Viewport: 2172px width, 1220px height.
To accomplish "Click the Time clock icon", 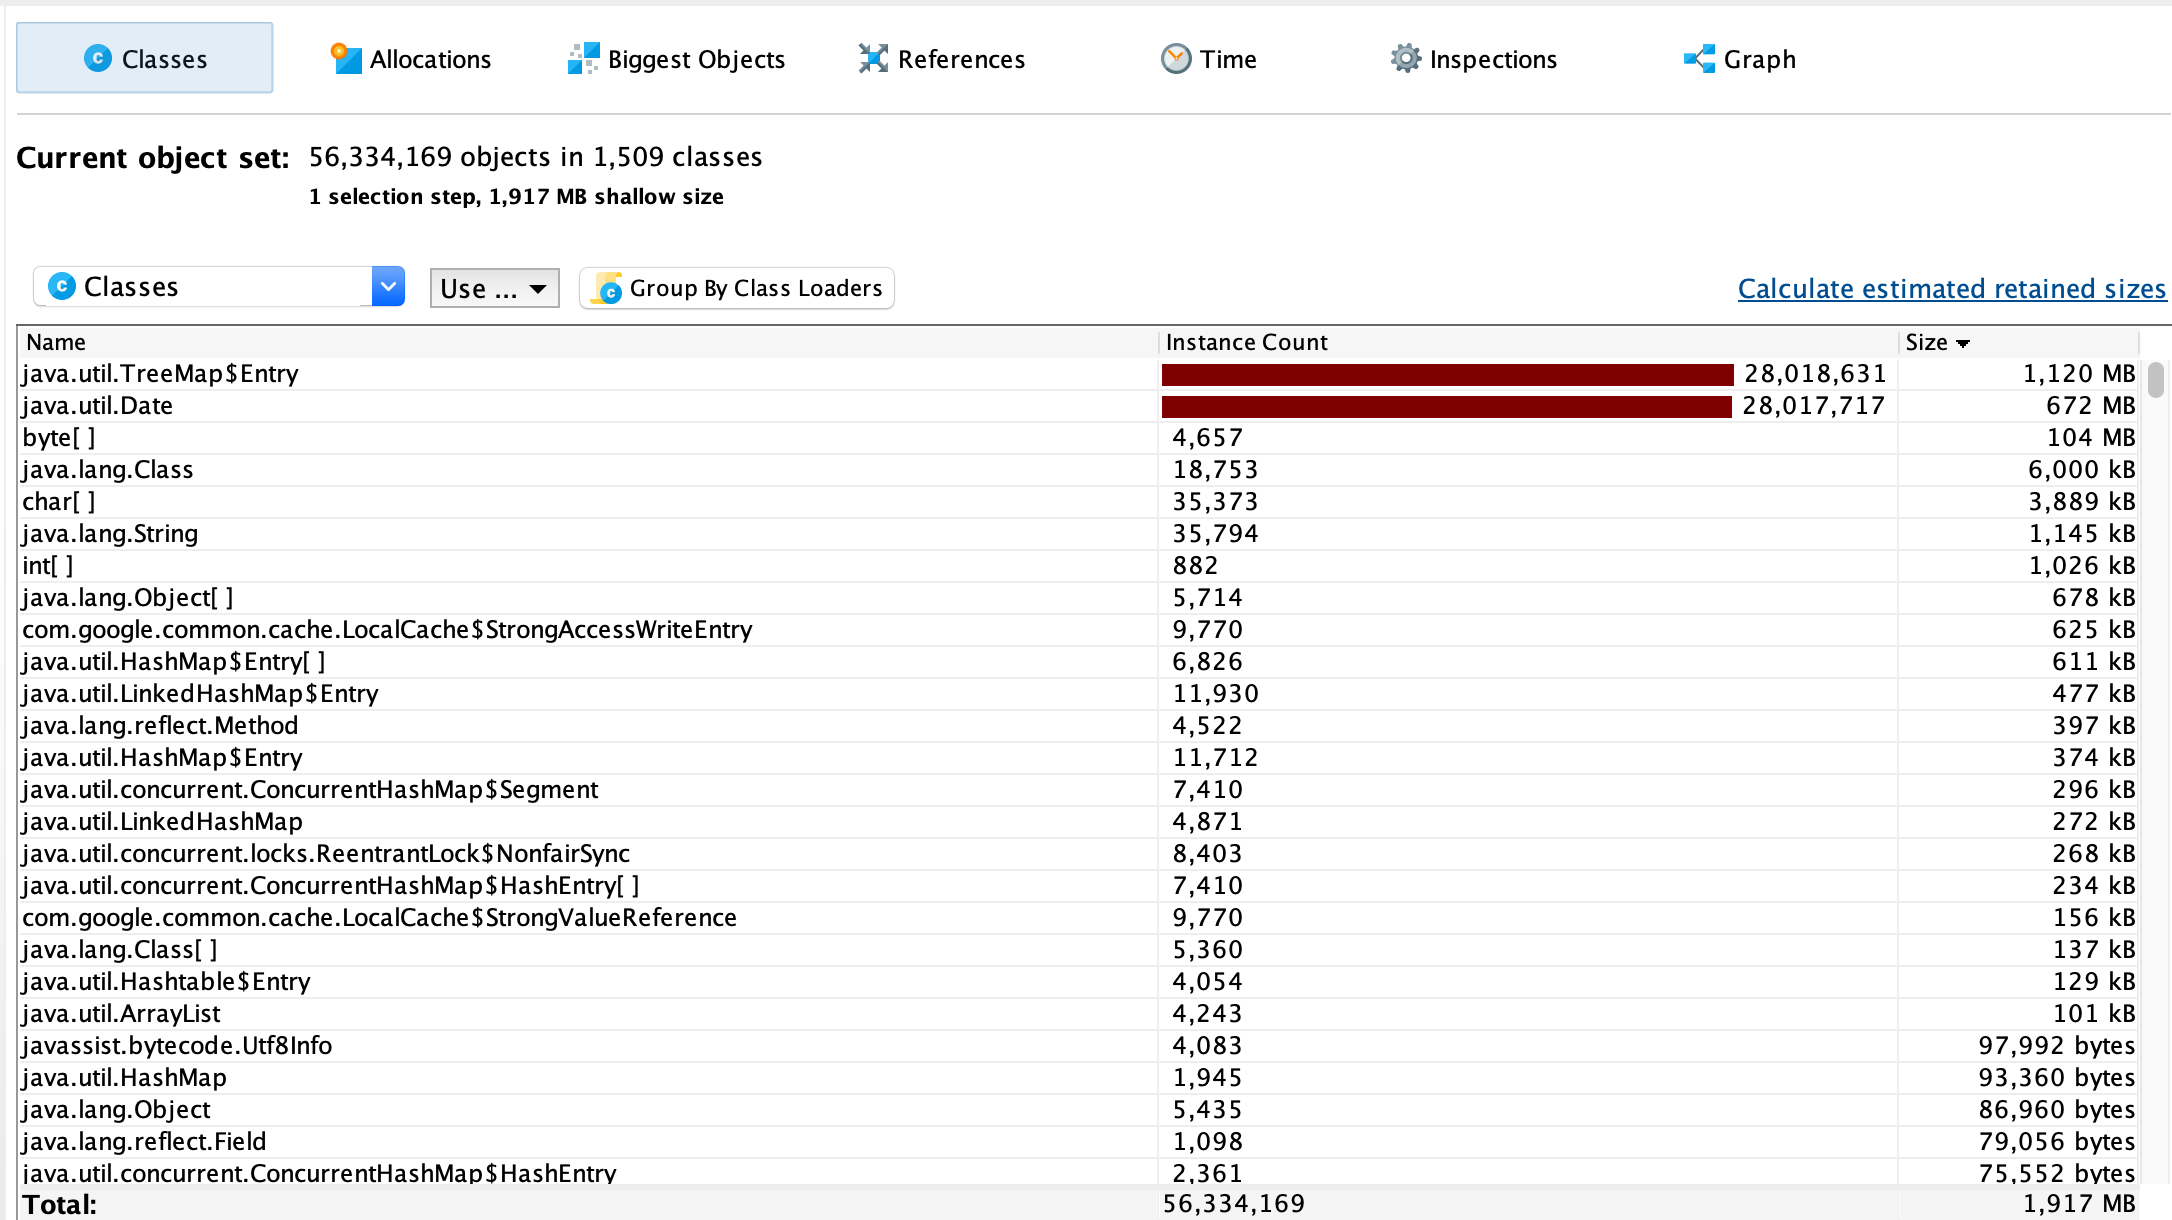I will pyautogui.click(x=1176, y=59).
